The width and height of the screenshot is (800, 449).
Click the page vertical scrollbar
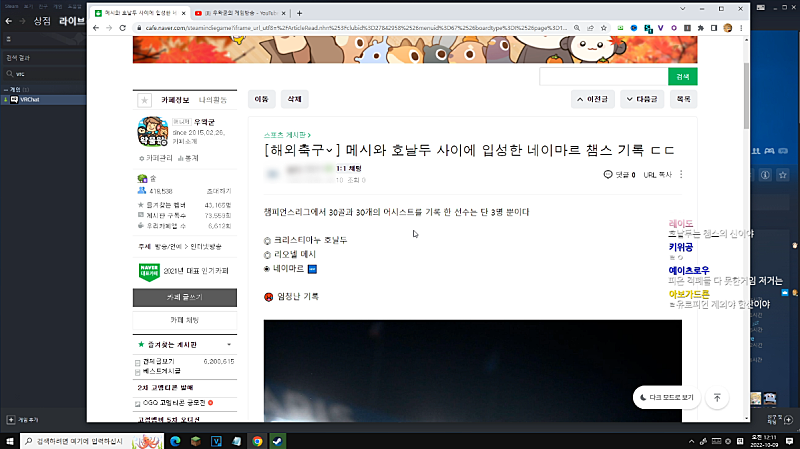click(746, 96)
